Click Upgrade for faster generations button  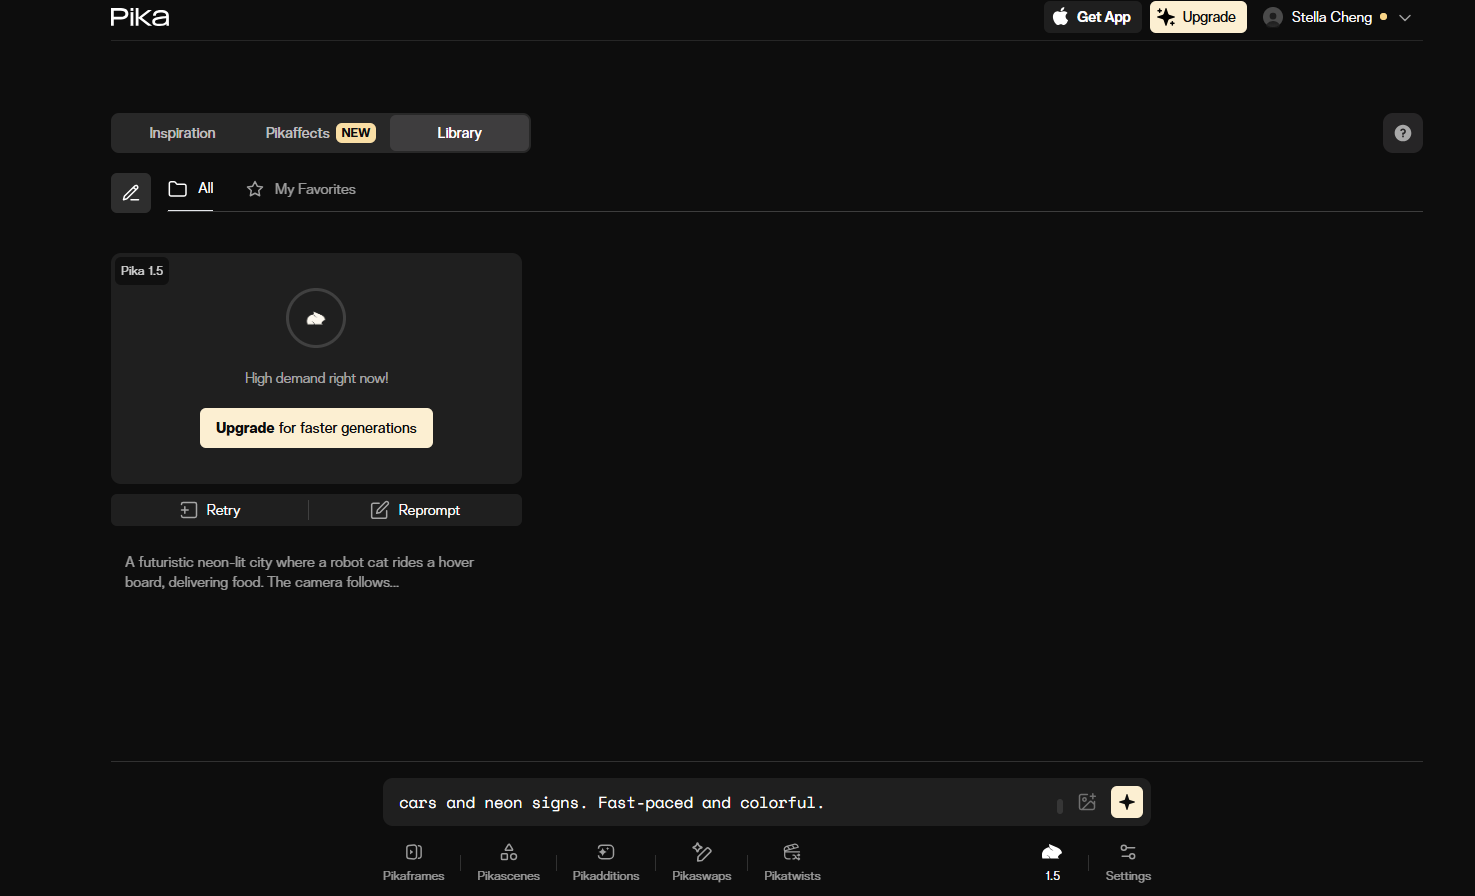coord(316,428)
